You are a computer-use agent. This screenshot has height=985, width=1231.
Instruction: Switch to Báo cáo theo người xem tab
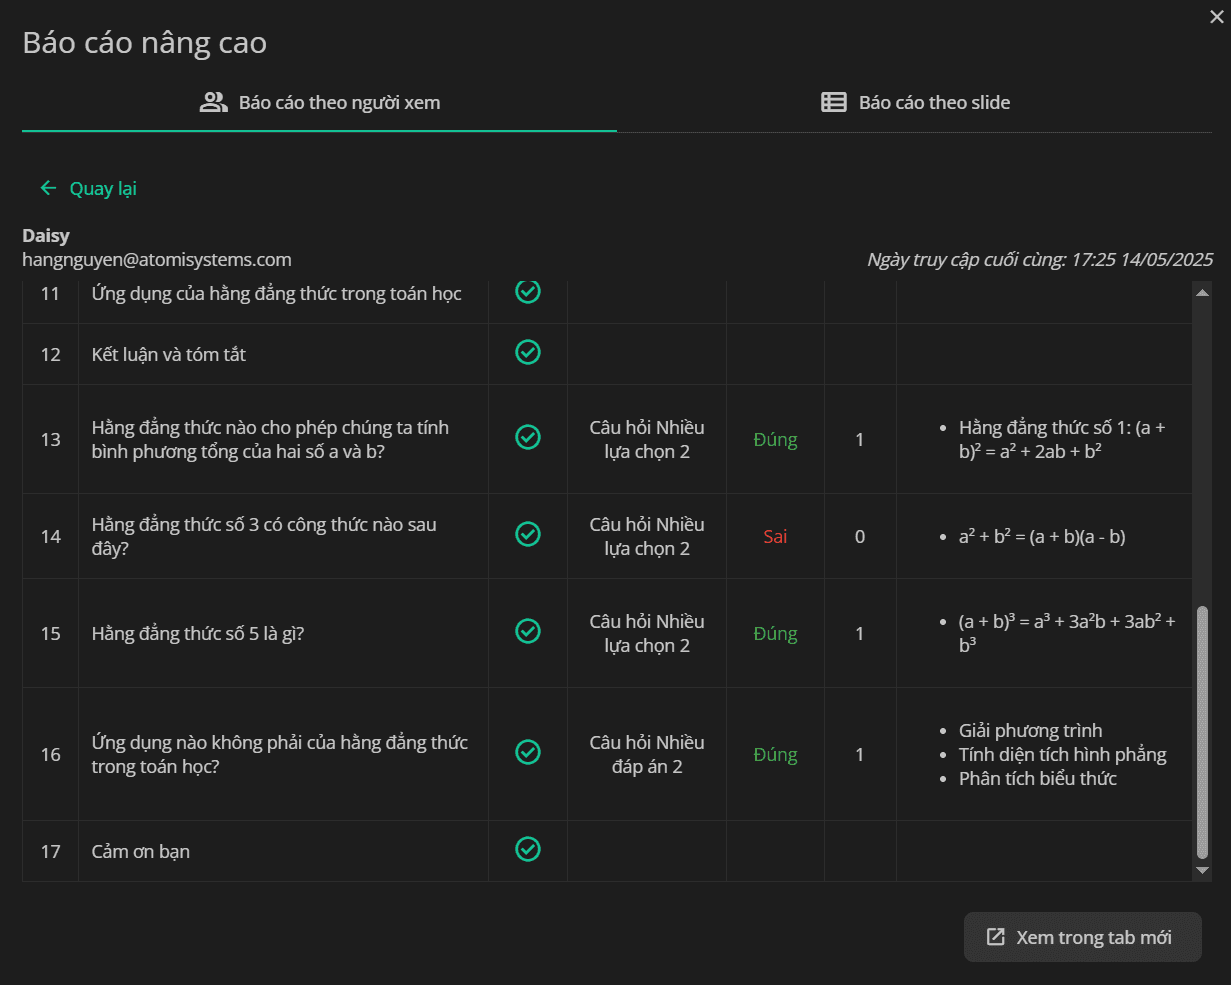tap(320, 102)
